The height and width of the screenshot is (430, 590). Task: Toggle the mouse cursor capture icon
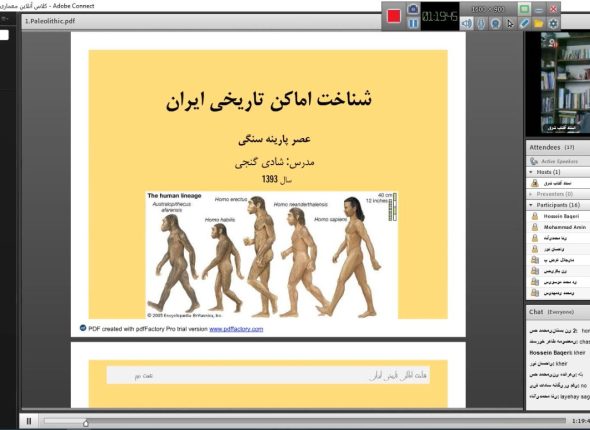[x=510, y=23]
